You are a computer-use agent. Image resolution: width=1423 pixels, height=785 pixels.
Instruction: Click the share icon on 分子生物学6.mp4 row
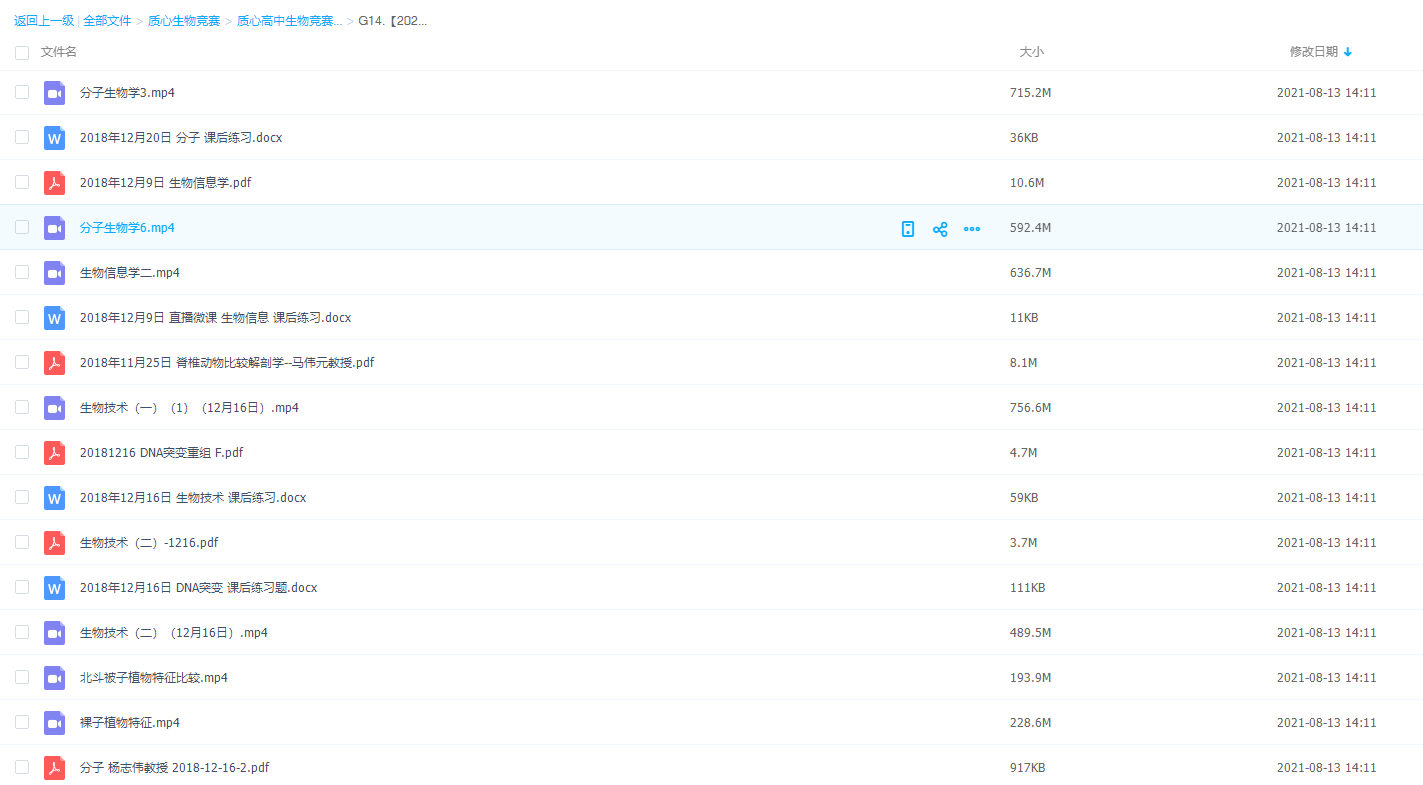point(940,229)
